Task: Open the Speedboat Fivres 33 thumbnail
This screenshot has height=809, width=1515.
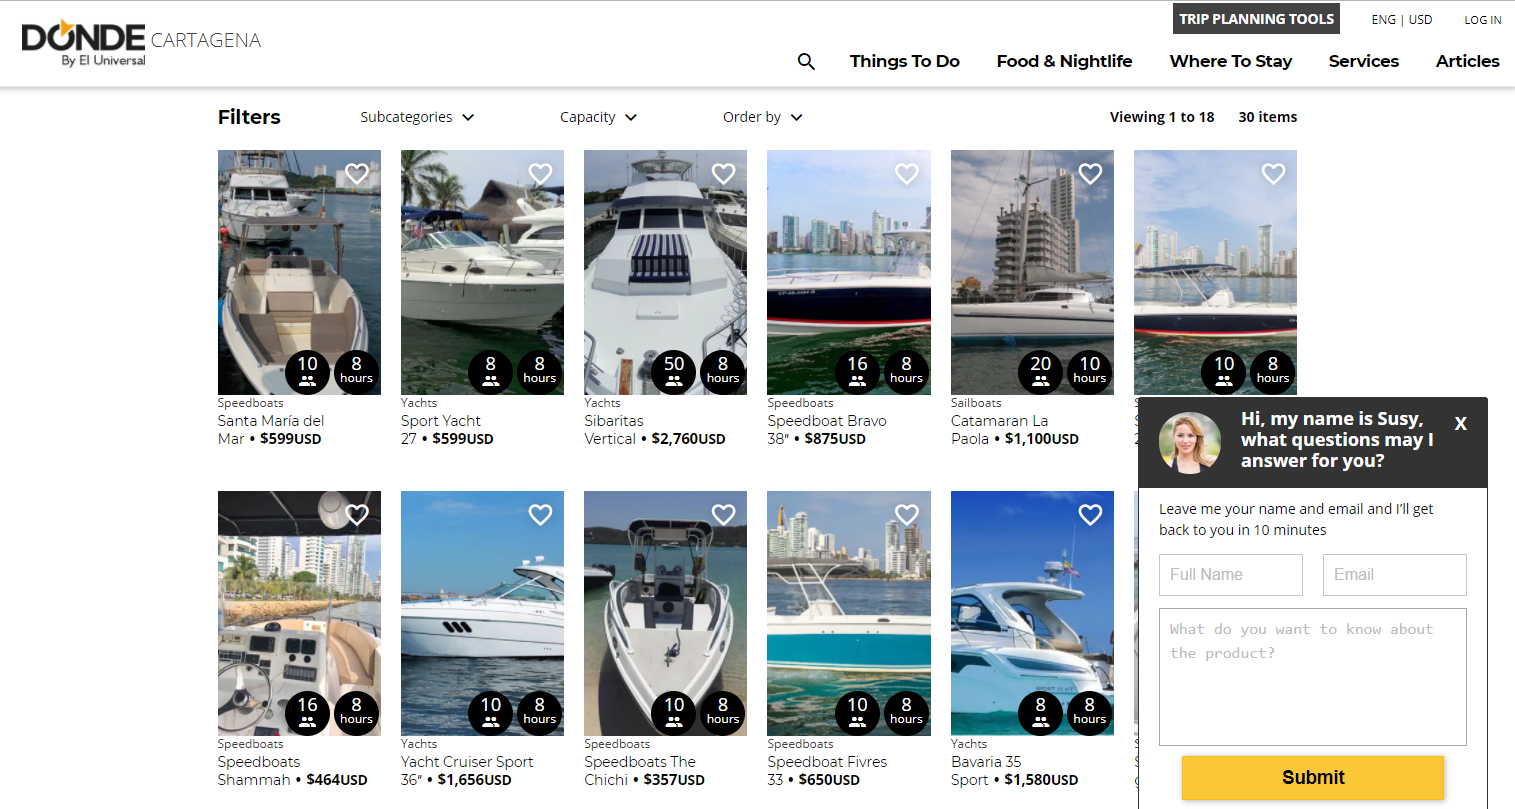Action: pos(848,612)
